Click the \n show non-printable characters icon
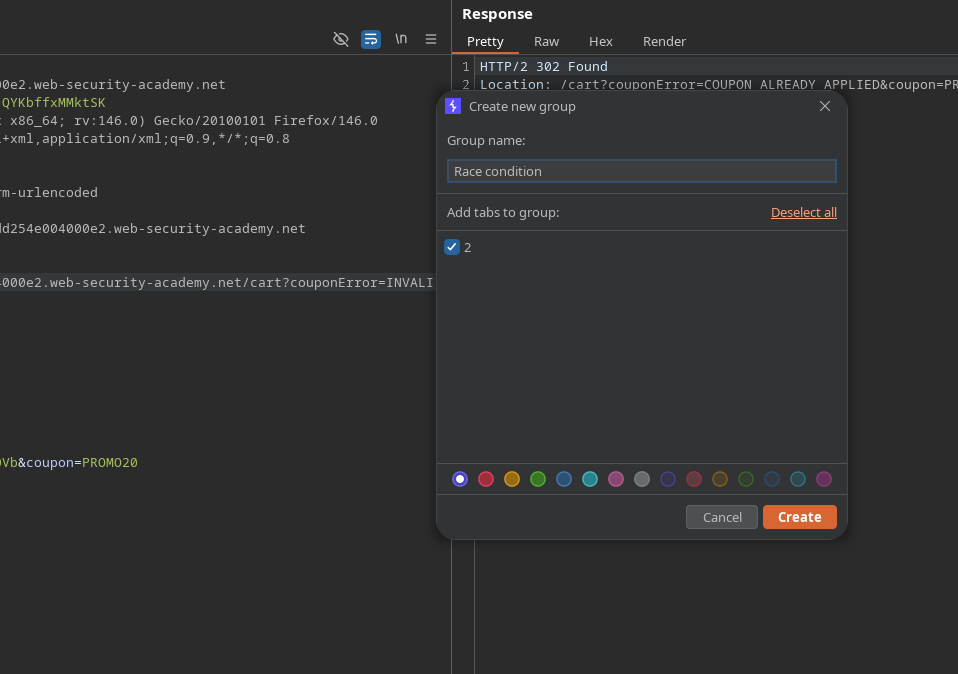958x674 pixels. pyautogui.click(x=401, y=39)
